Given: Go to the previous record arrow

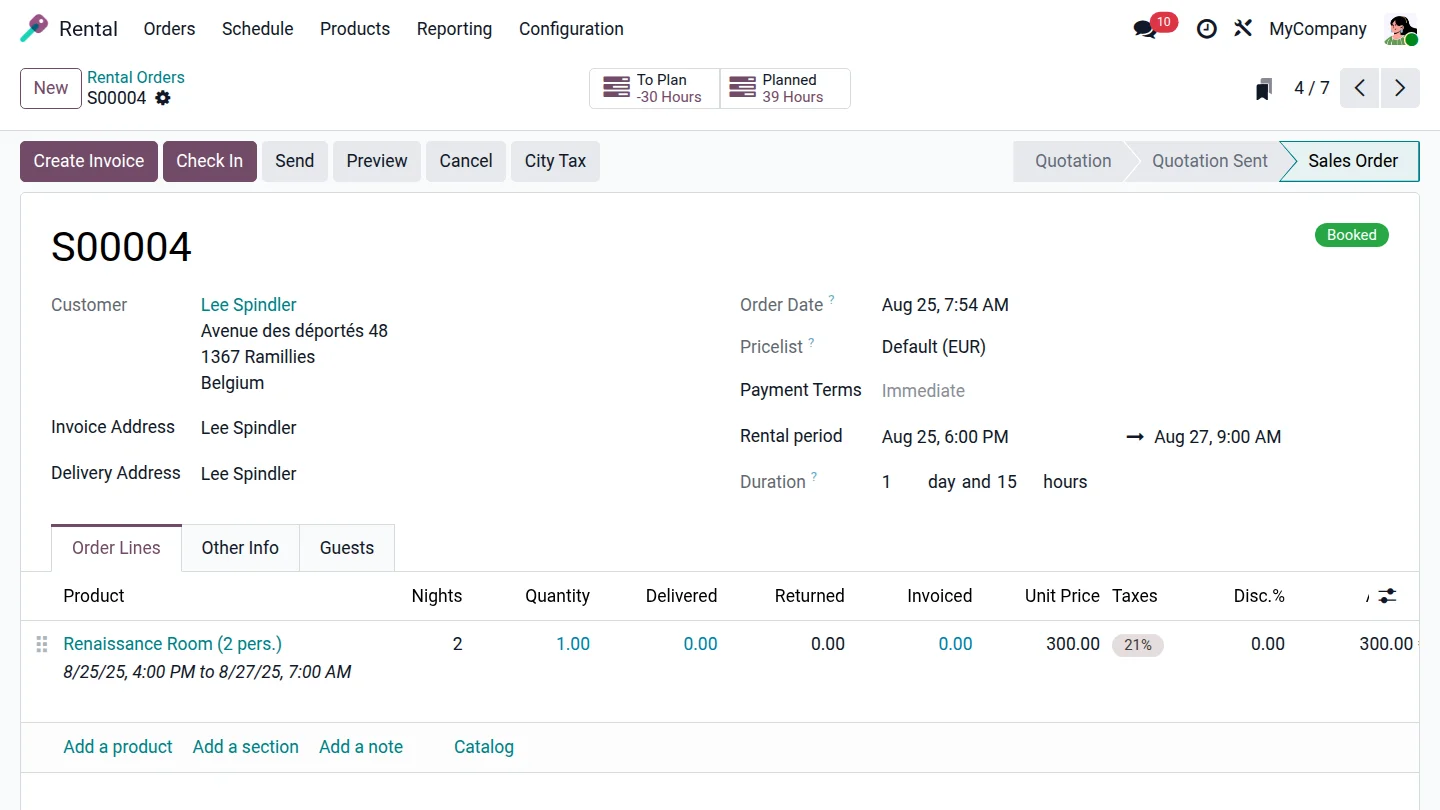Looking at the screenshot, I should click(x=1360, y=88).
